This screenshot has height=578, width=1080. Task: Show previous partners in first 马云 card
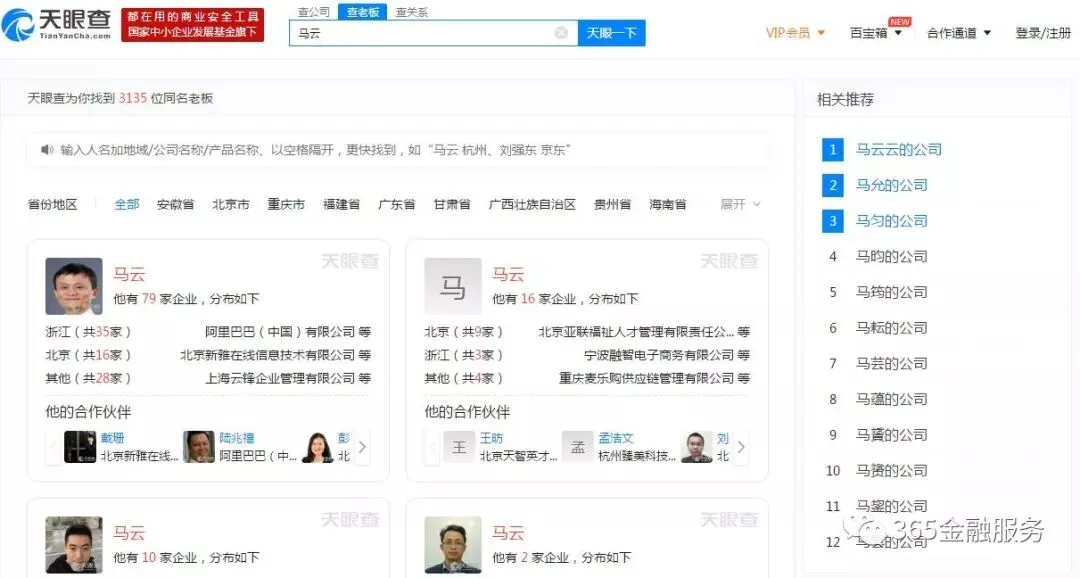click(54, 447)
